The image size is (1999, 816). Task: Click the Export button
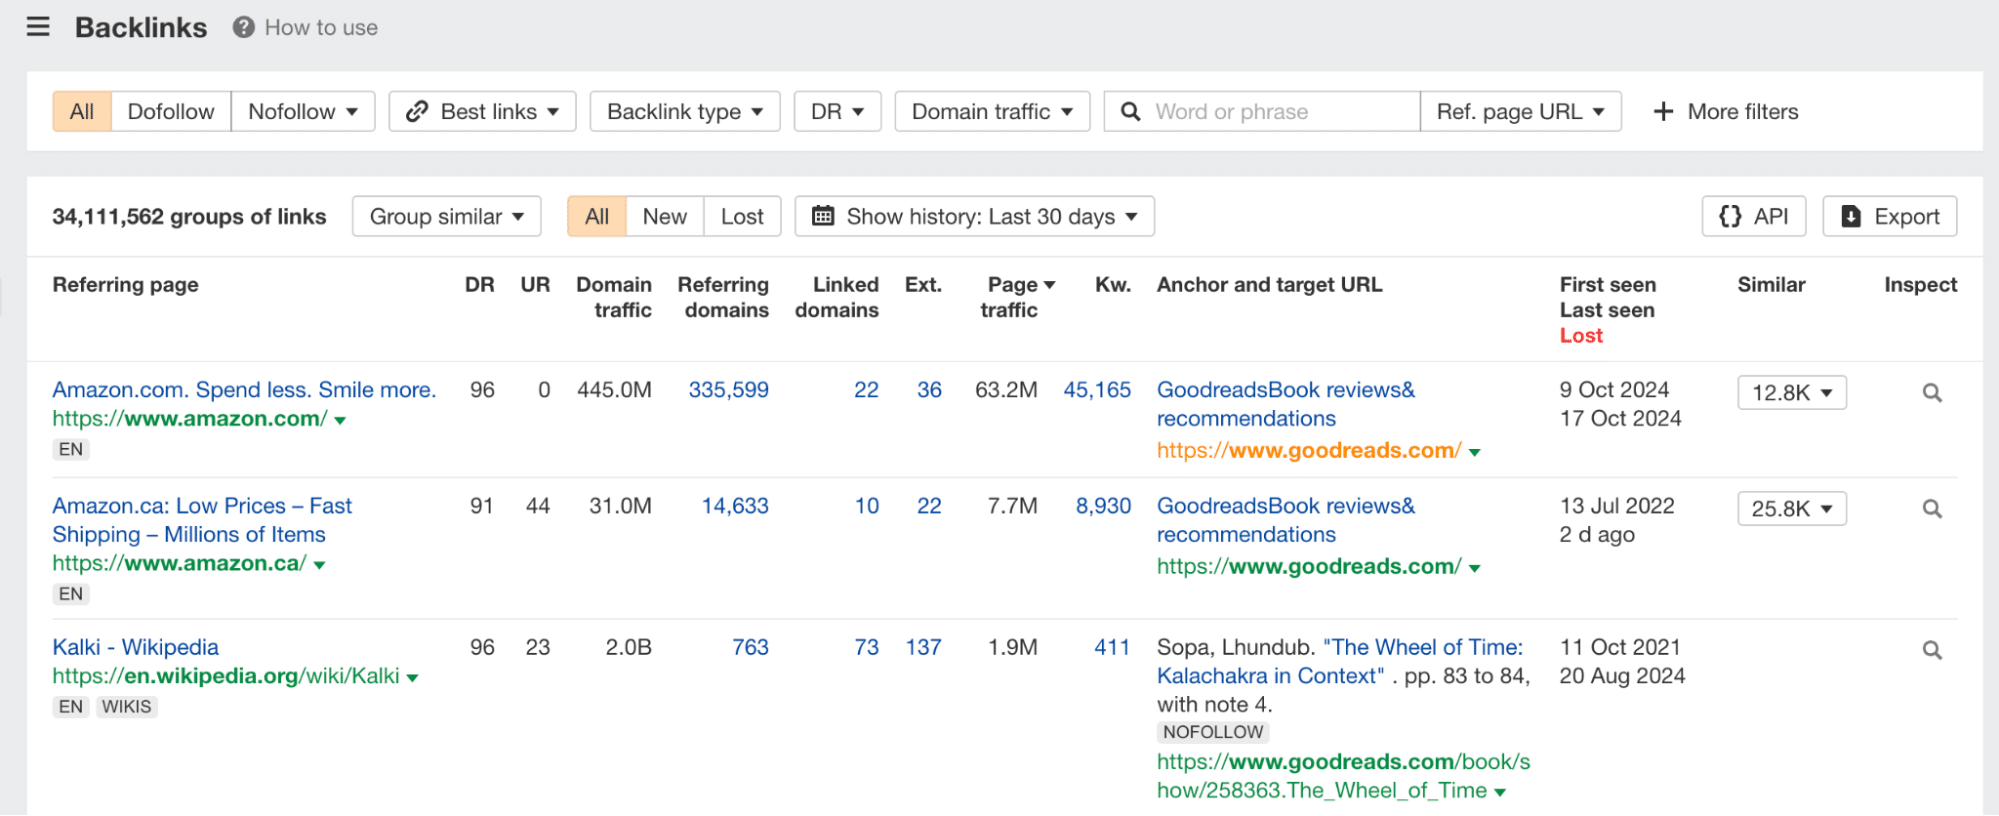(1890, 217)
